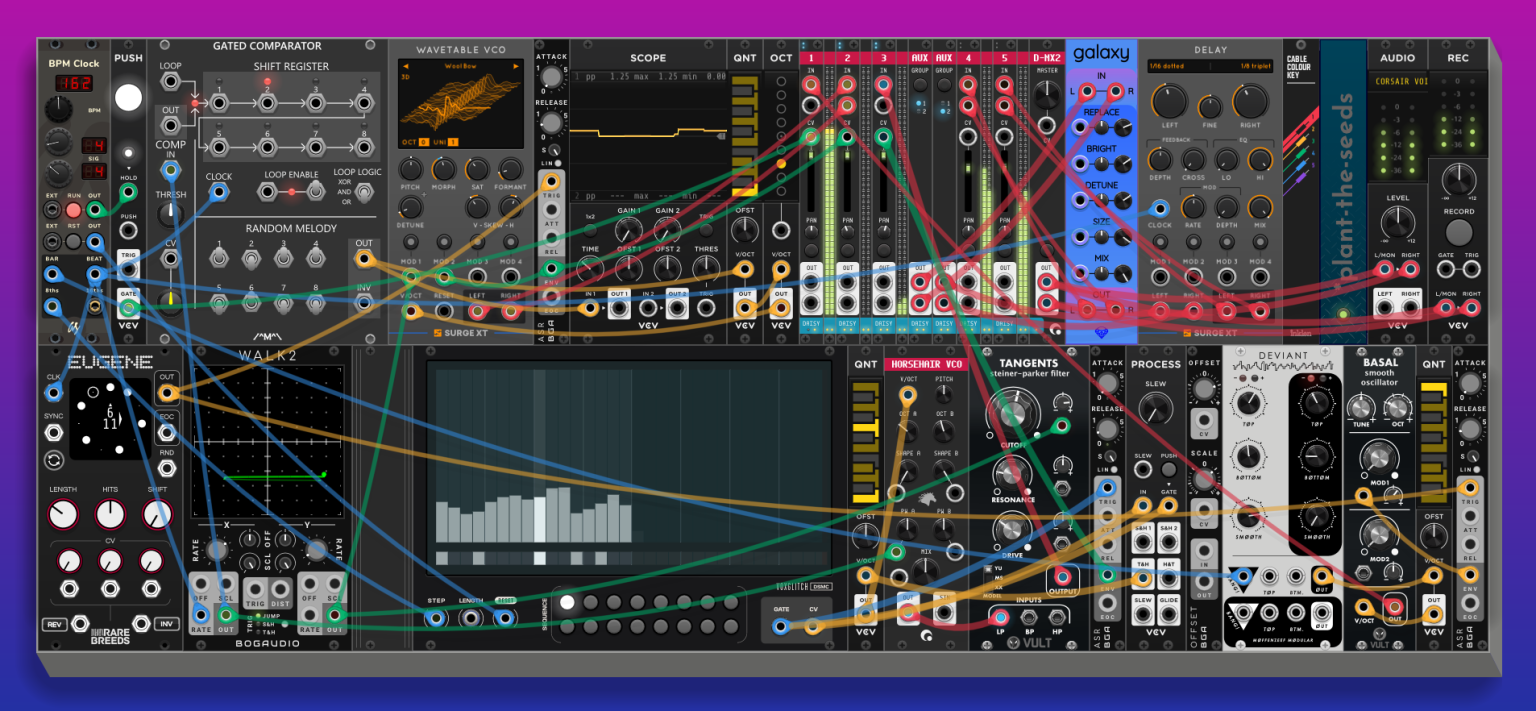1536x711 pixels.
Task: Click the Walk2 TRIG input jack
Action: [255, 590]
